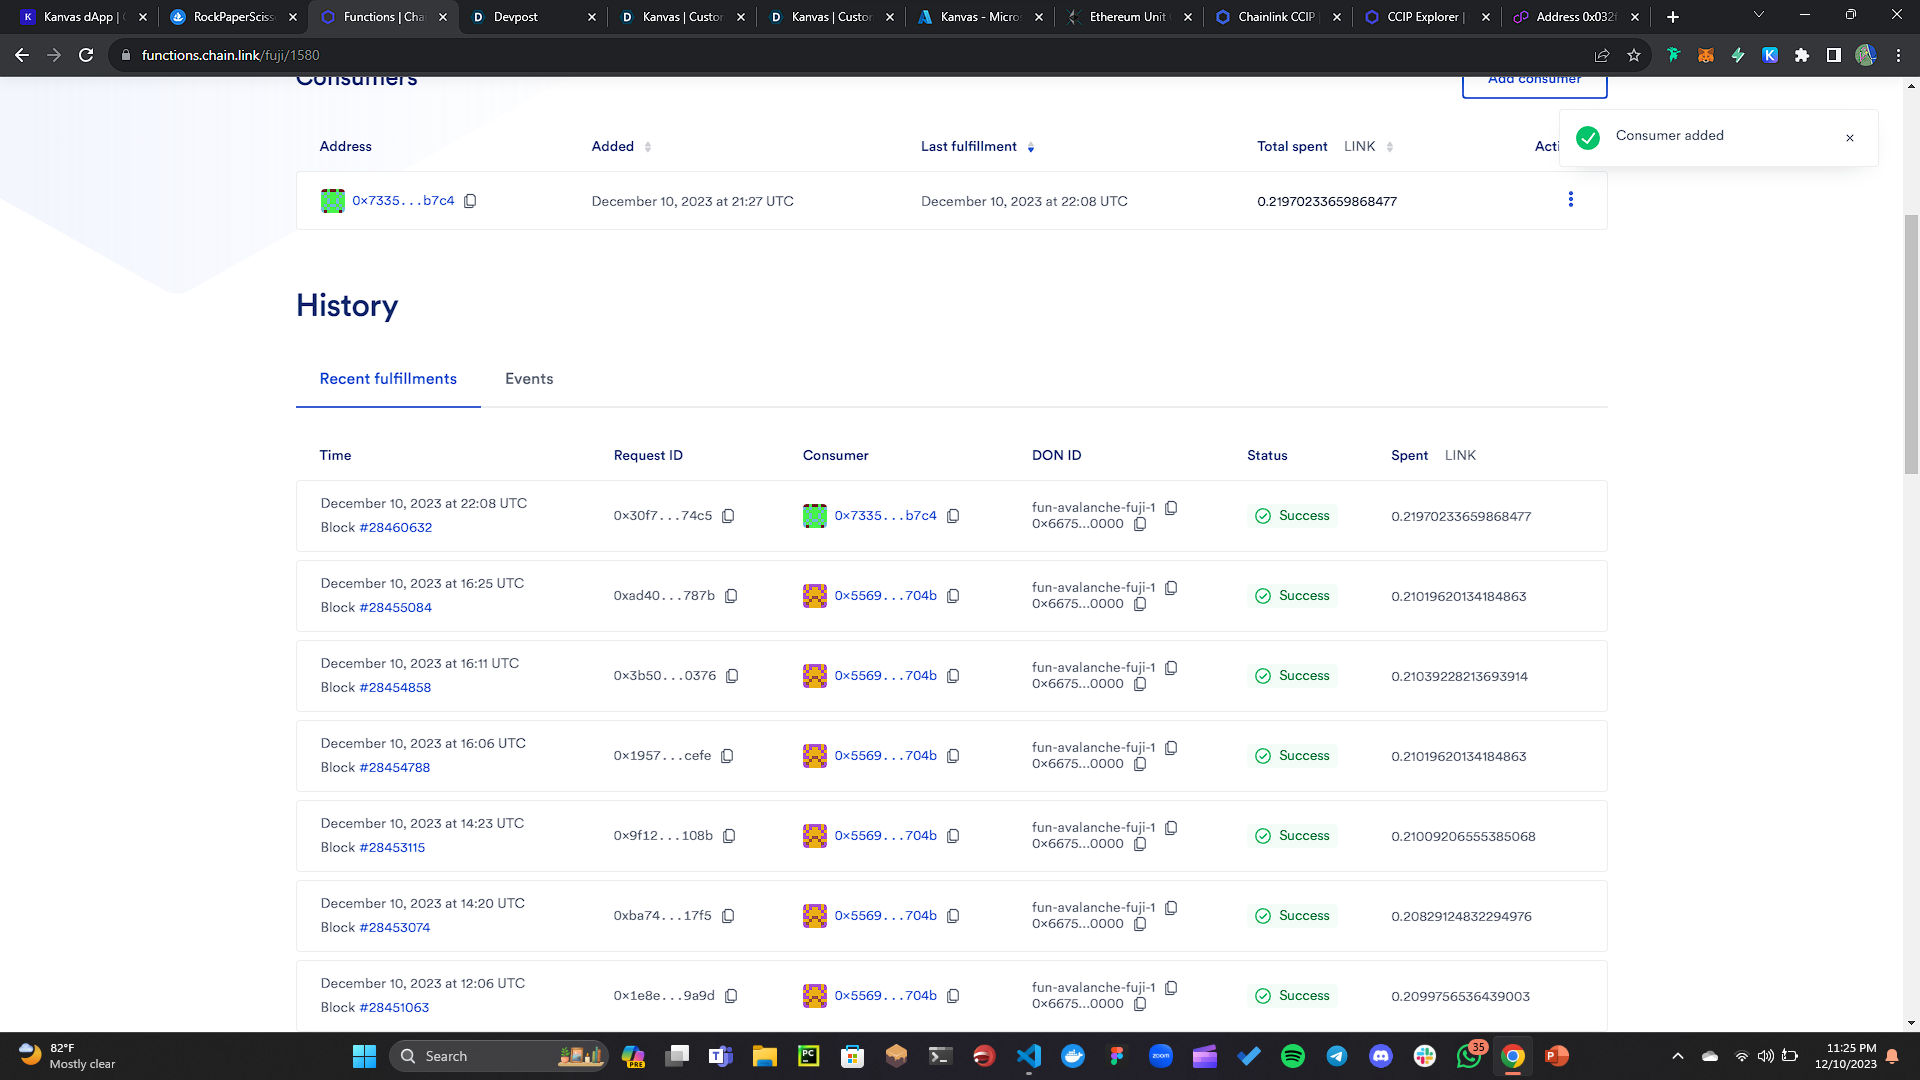Open block #28460632 link
Viewport: 1920px width, 1080px height.
point(396,528)
